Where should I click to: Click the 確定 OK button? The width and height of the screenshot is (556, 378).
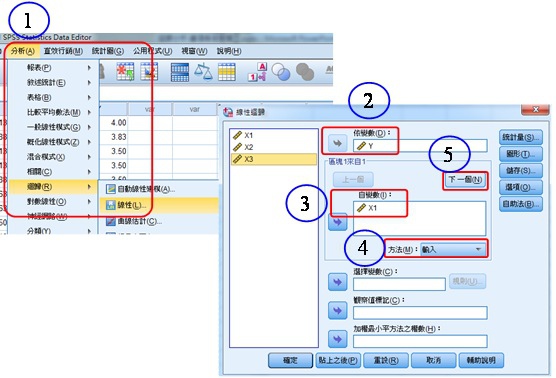(x=290, y=360)
